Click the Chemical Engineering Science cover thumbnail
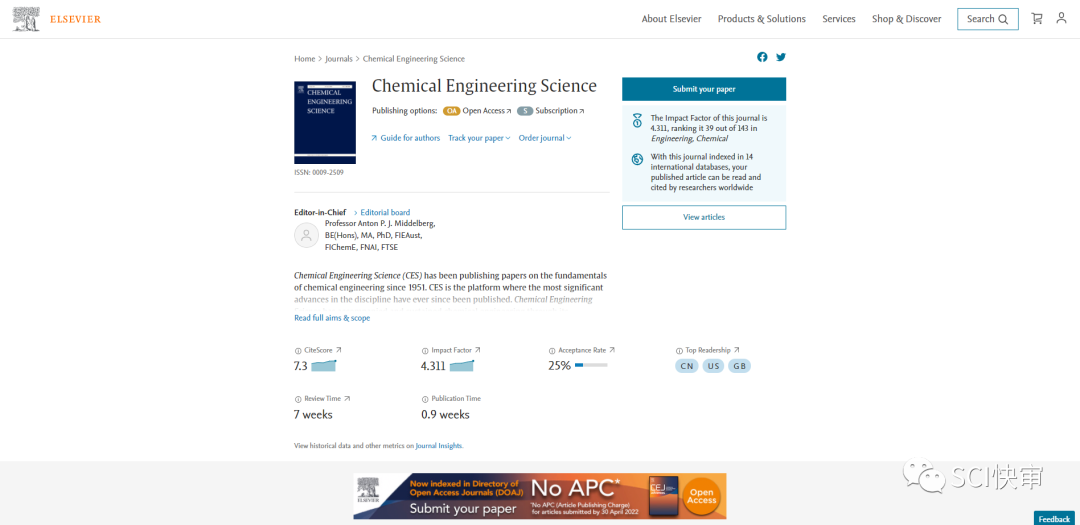The width and height of the screenshot is (1080, 525). (325, 122)
